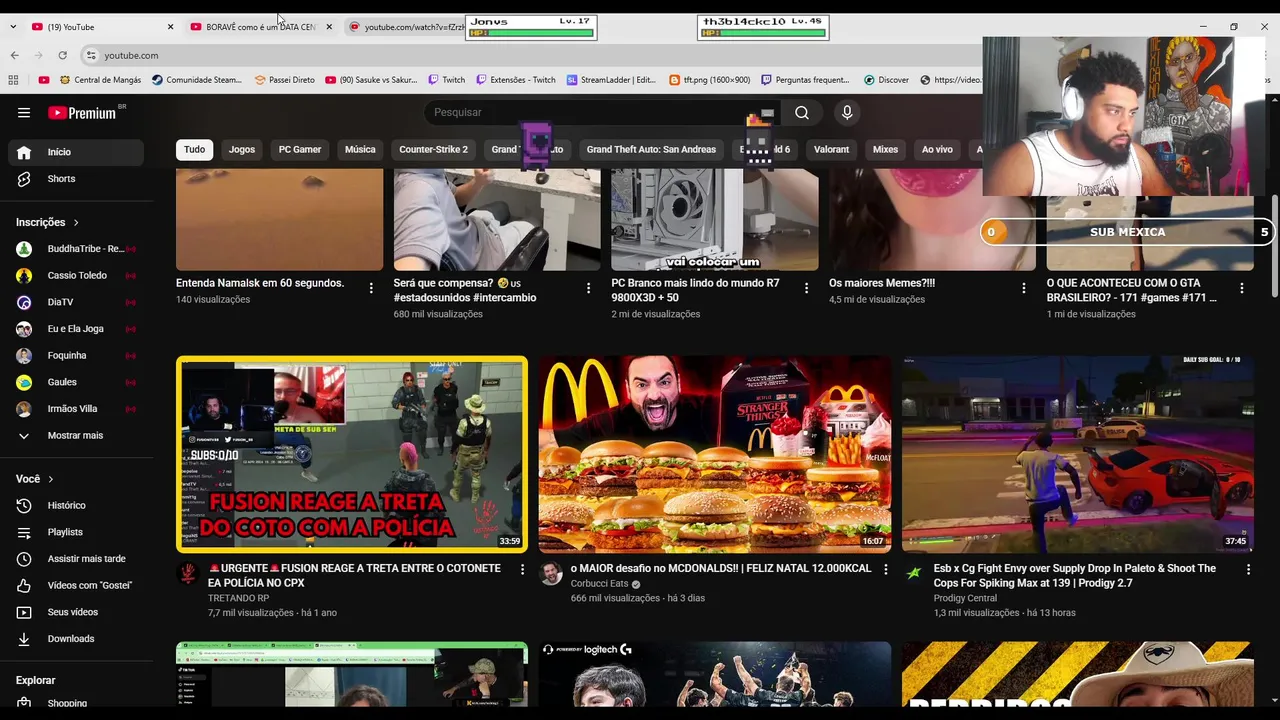Open Histórico in the sidebar
This screenshot has width=1280, height=720.
[76, 506]
